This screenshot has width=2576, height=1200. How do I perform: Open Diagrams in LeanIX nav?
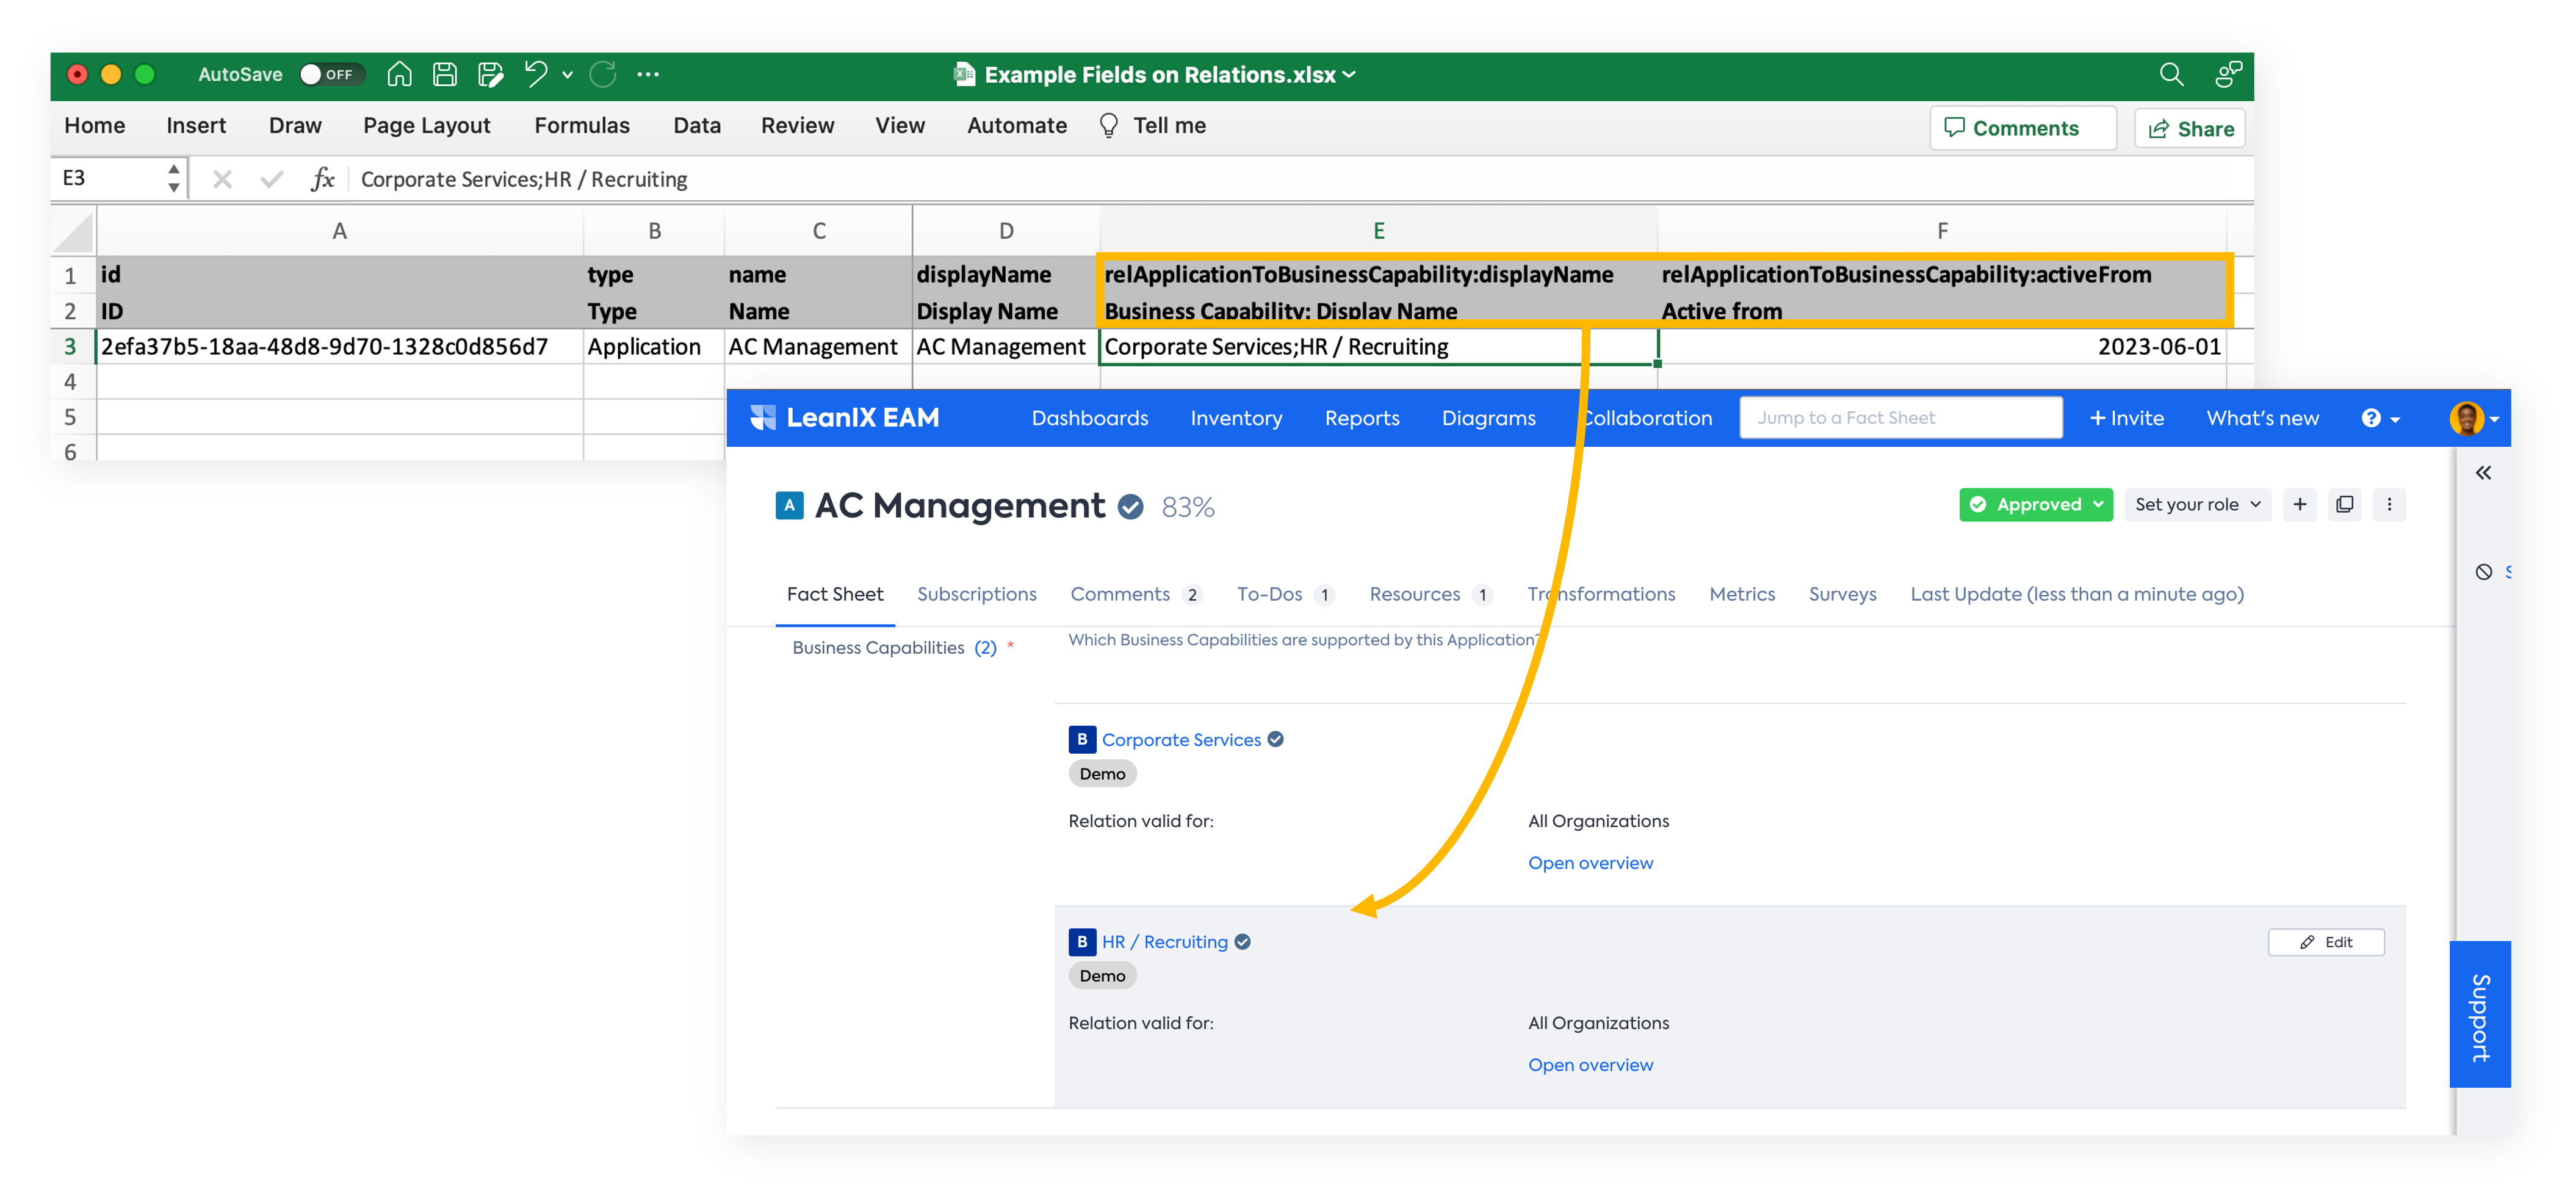point(1488,419)
